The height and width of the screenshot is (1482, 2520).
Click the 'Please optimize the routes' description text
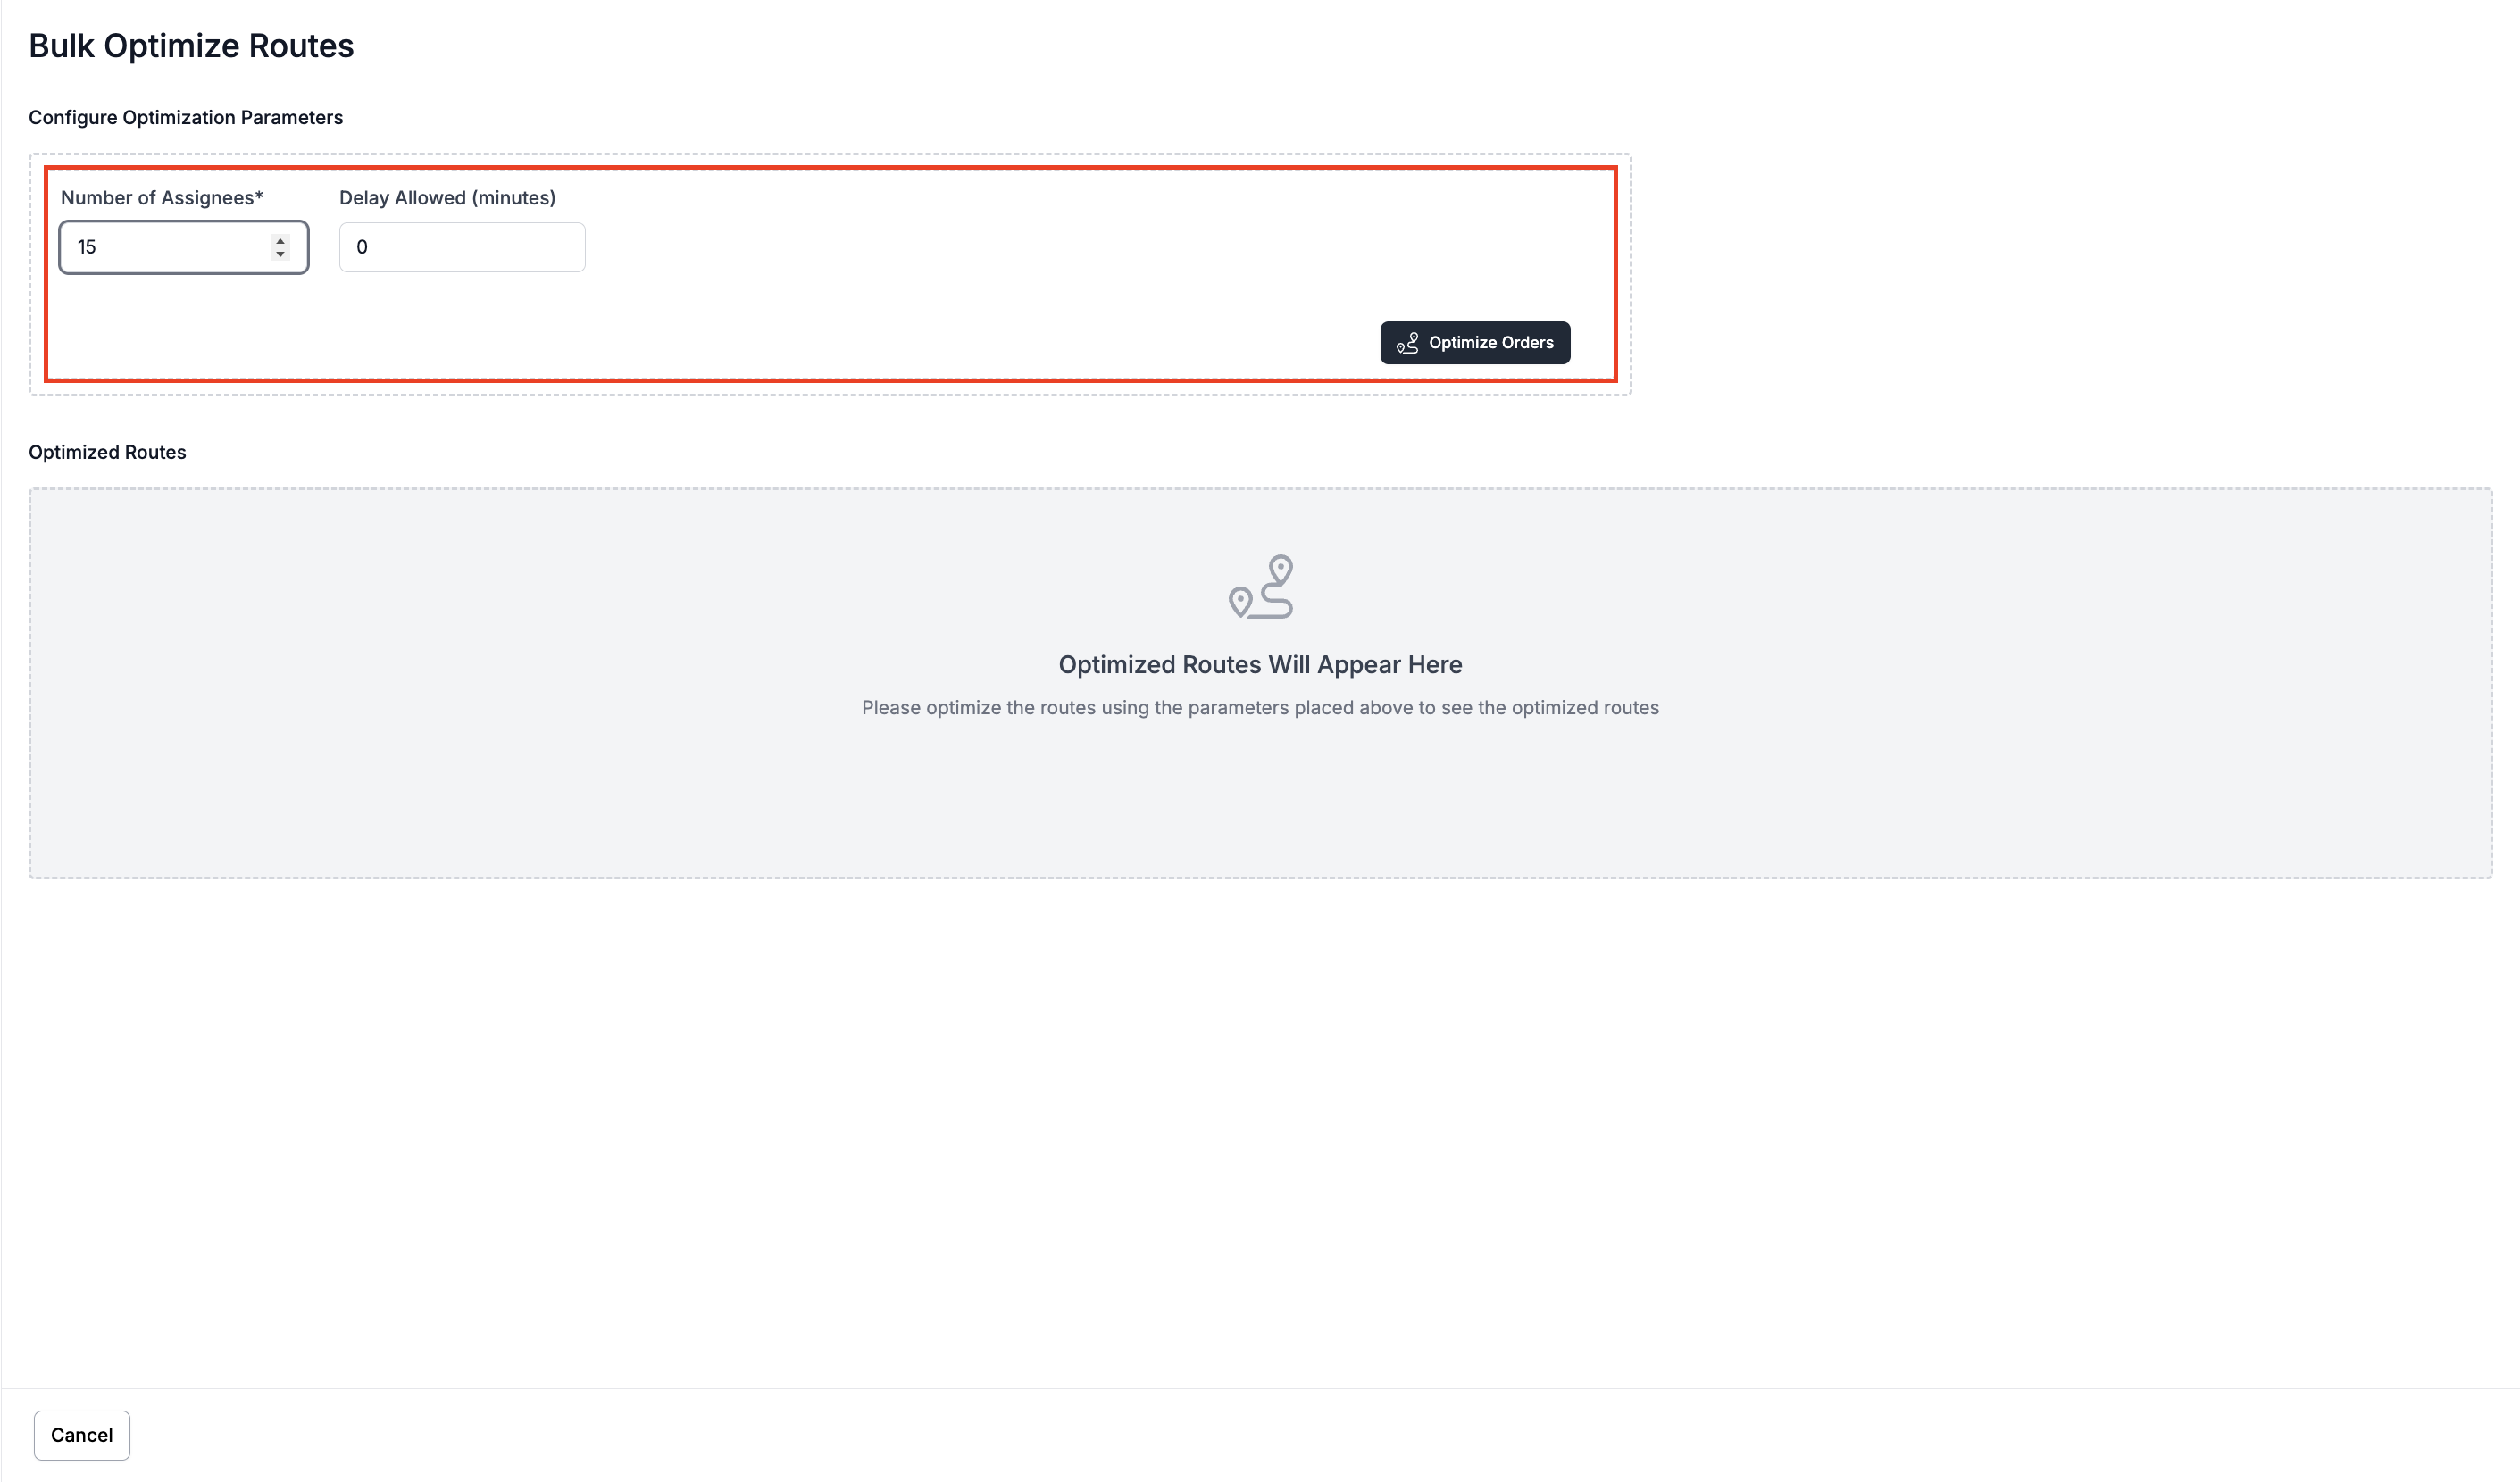click(1260, 708)
